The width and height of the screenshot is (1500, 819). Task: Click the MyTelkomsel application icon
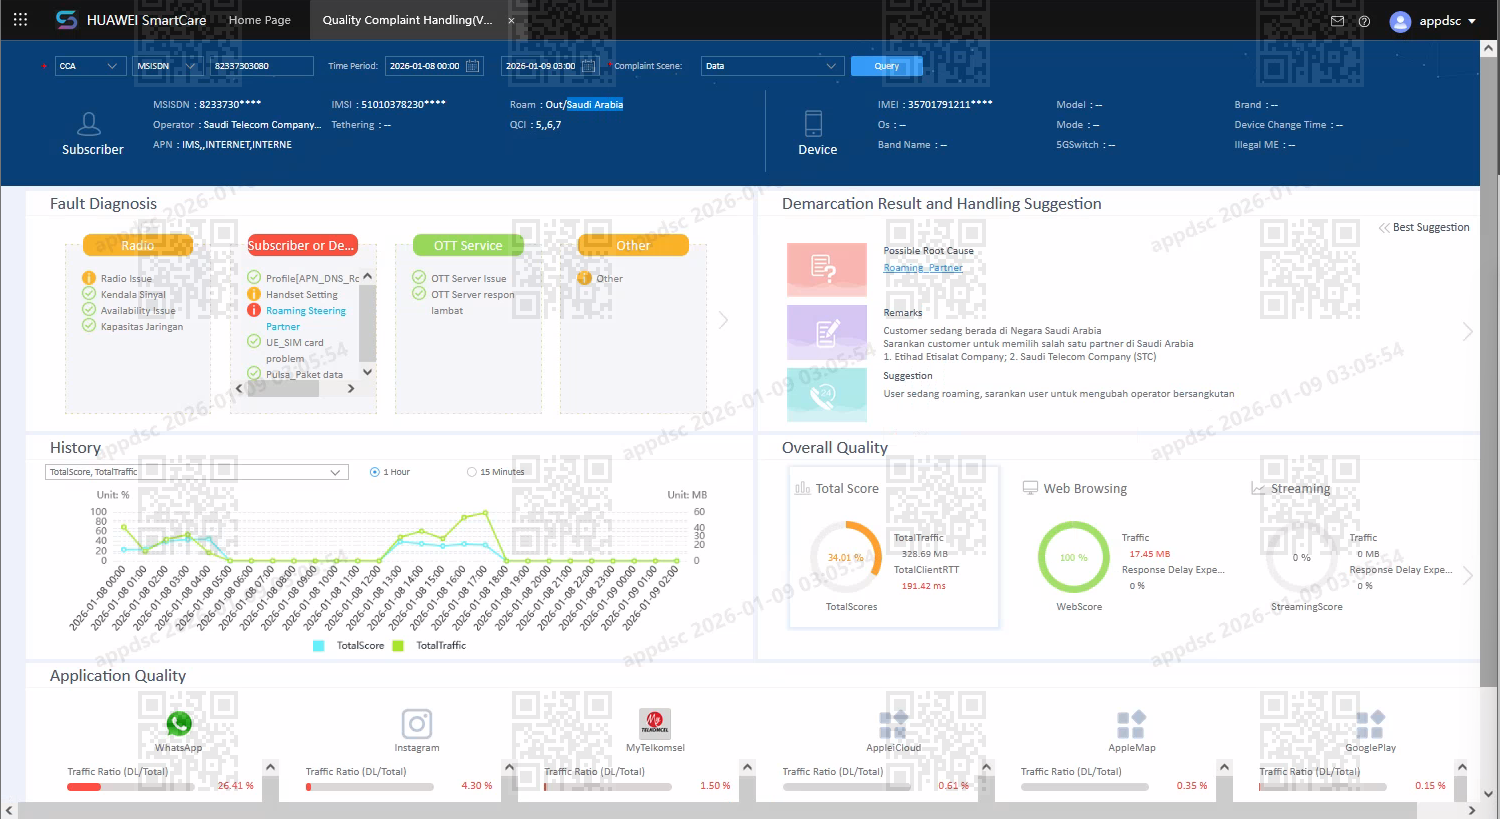pyautogui.click(x=655, y=723)
